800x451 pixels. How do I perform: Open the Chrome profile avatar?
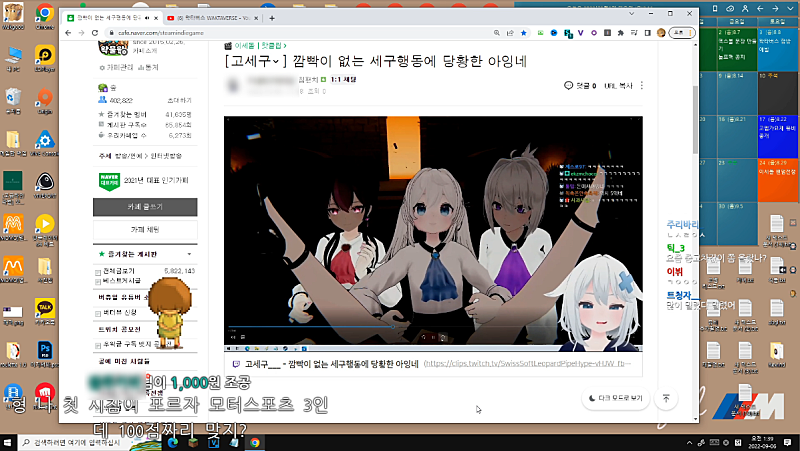click(661, 33)
